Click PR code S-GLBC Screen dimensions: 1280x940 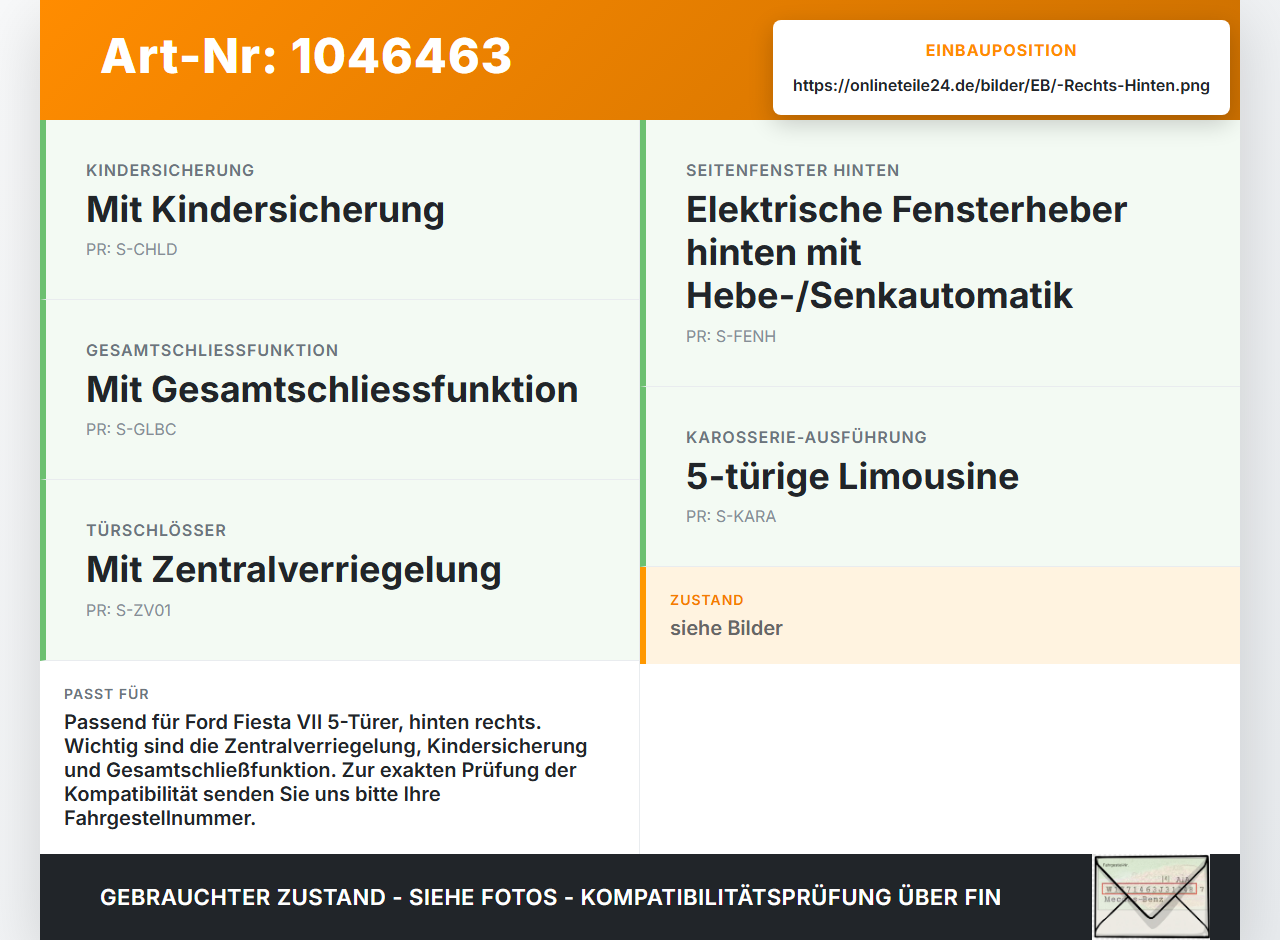click(x=131, y=430)
